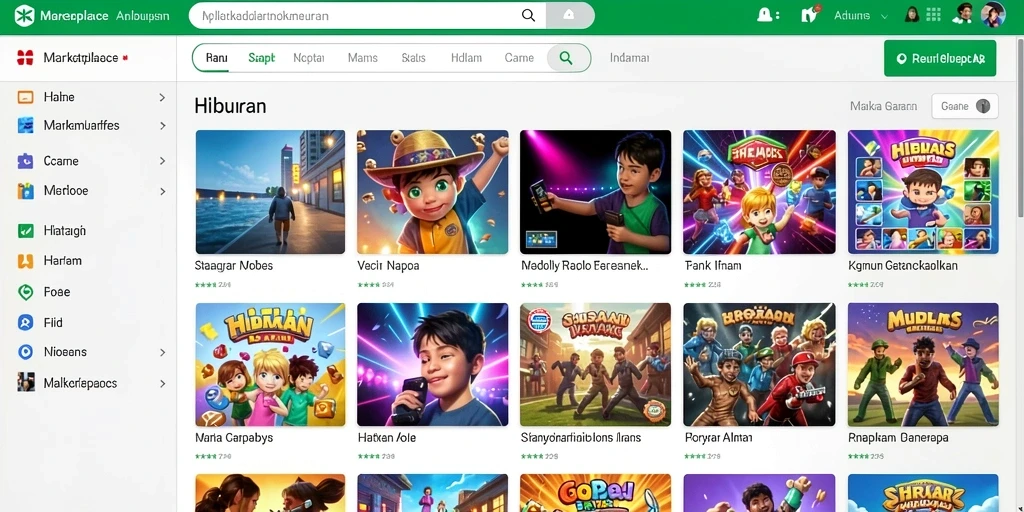Open the Kgmun Getanckaolkan thumbnail

click(x=923, y=192)
